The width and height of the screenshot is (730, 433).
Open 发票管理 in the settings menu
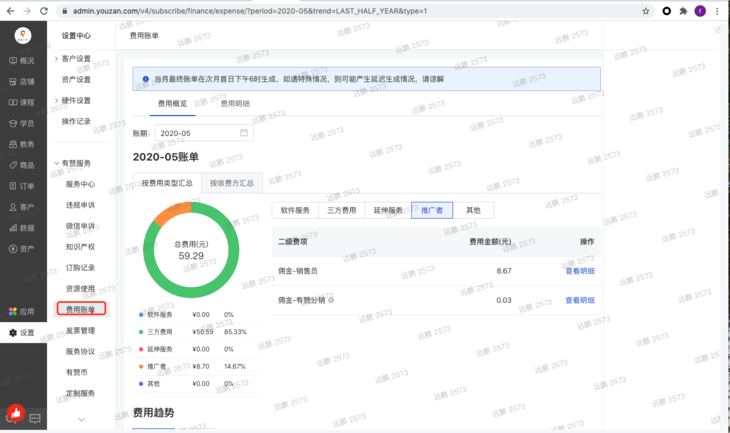[x=80, y=331]
